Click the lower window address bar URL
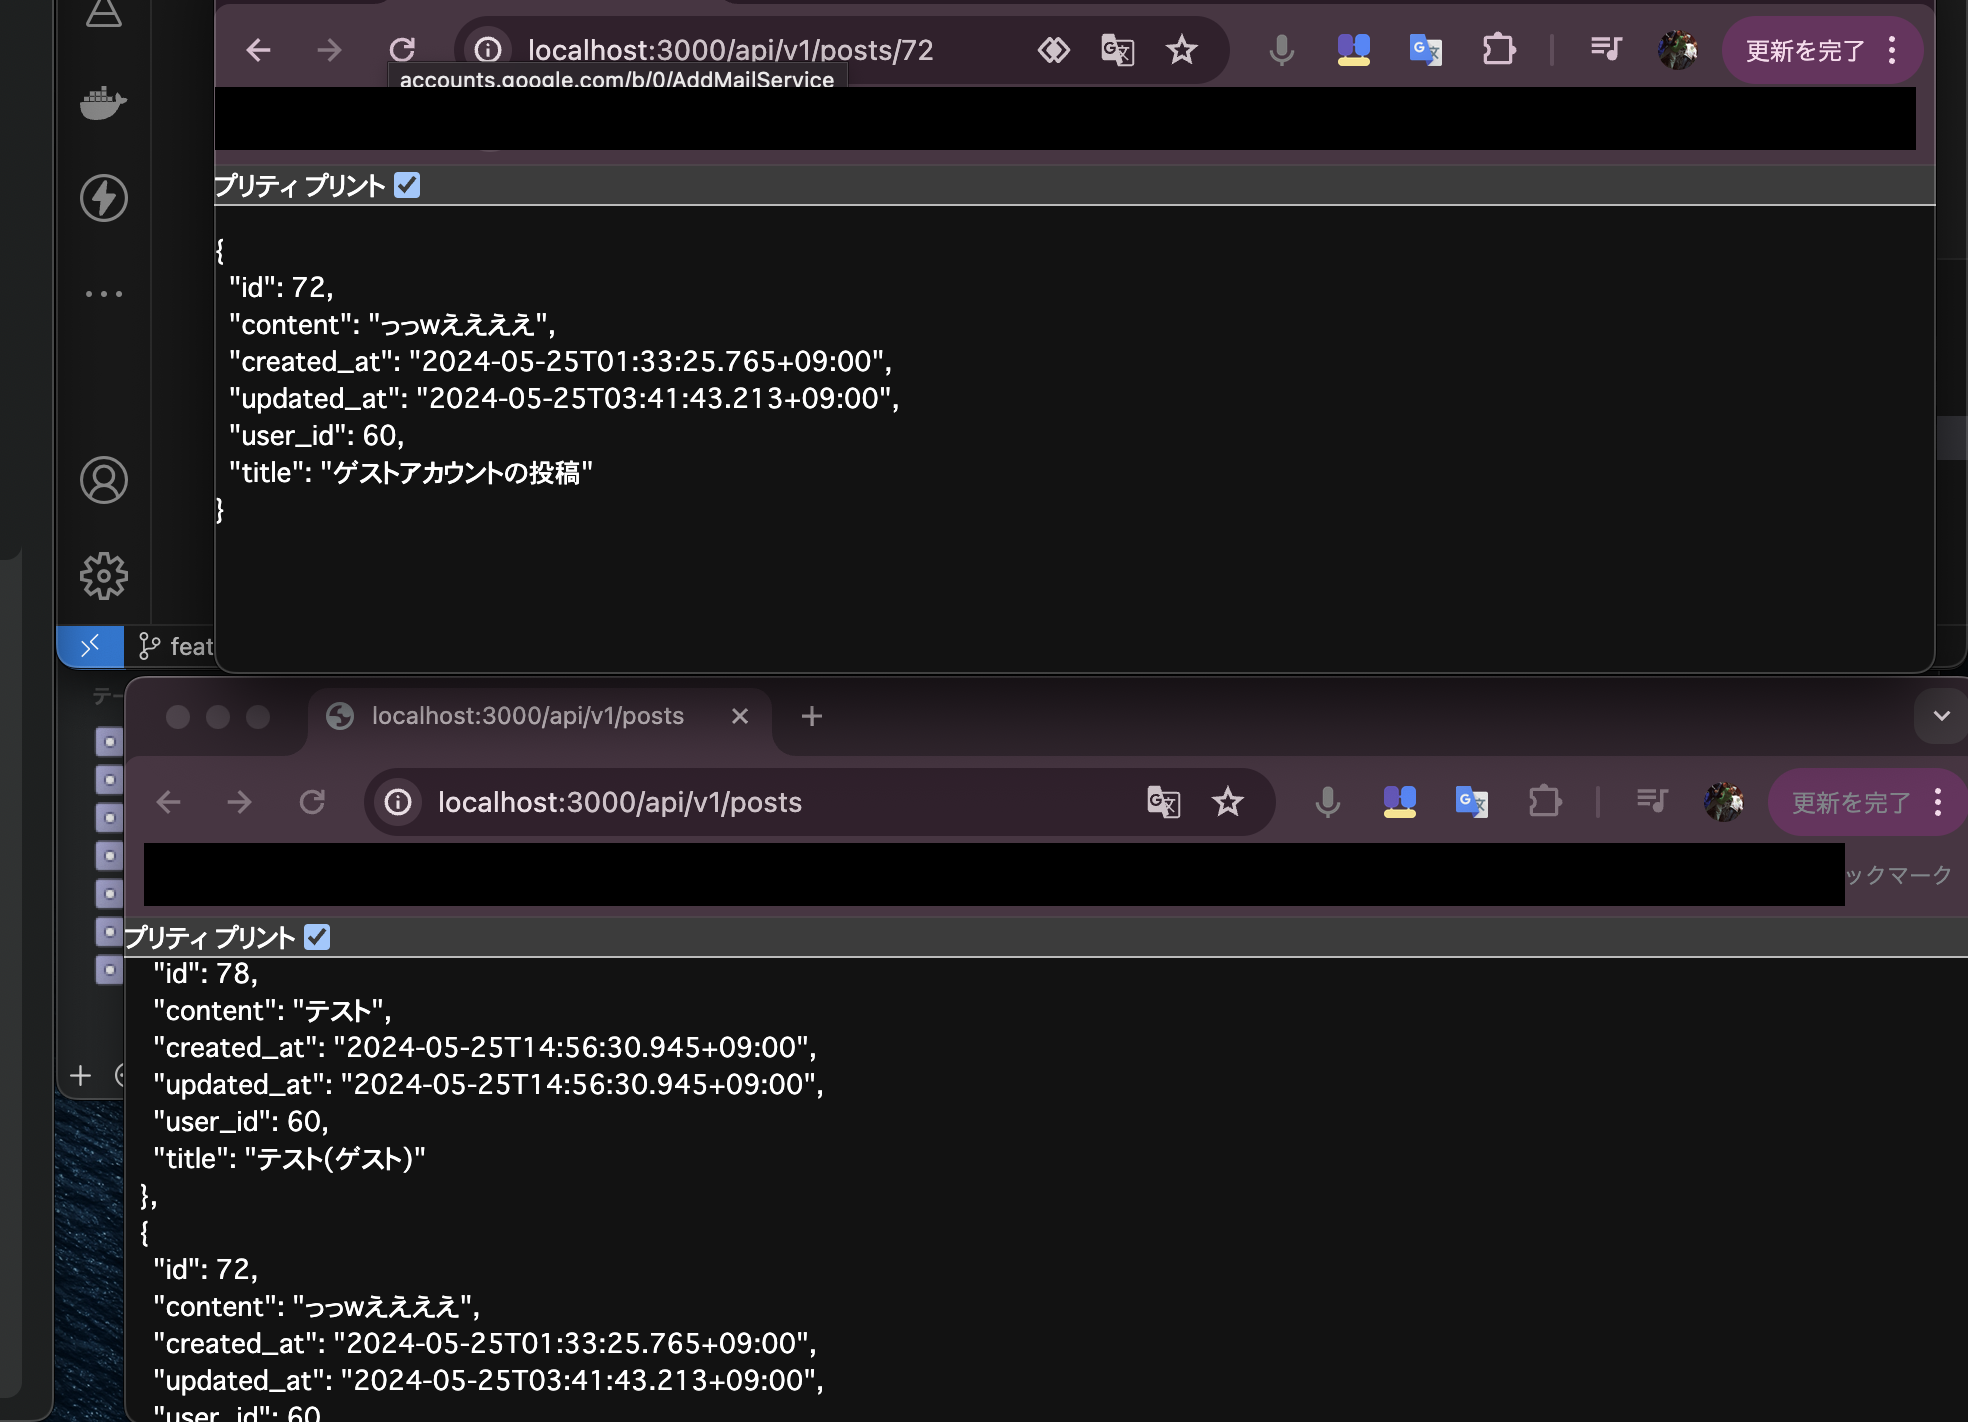Viewport: 1968px width, 1422px height. click(x=620, y=802)
